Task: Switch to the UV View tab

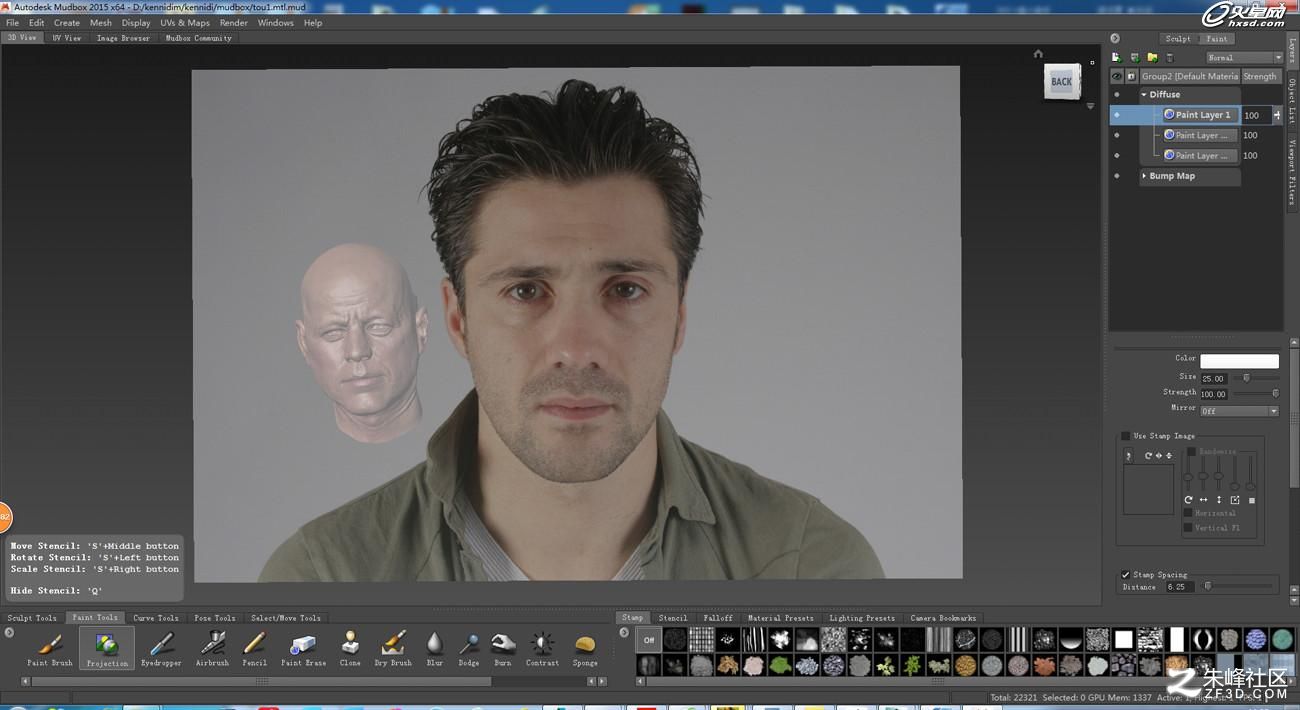Action: (67, 38)
